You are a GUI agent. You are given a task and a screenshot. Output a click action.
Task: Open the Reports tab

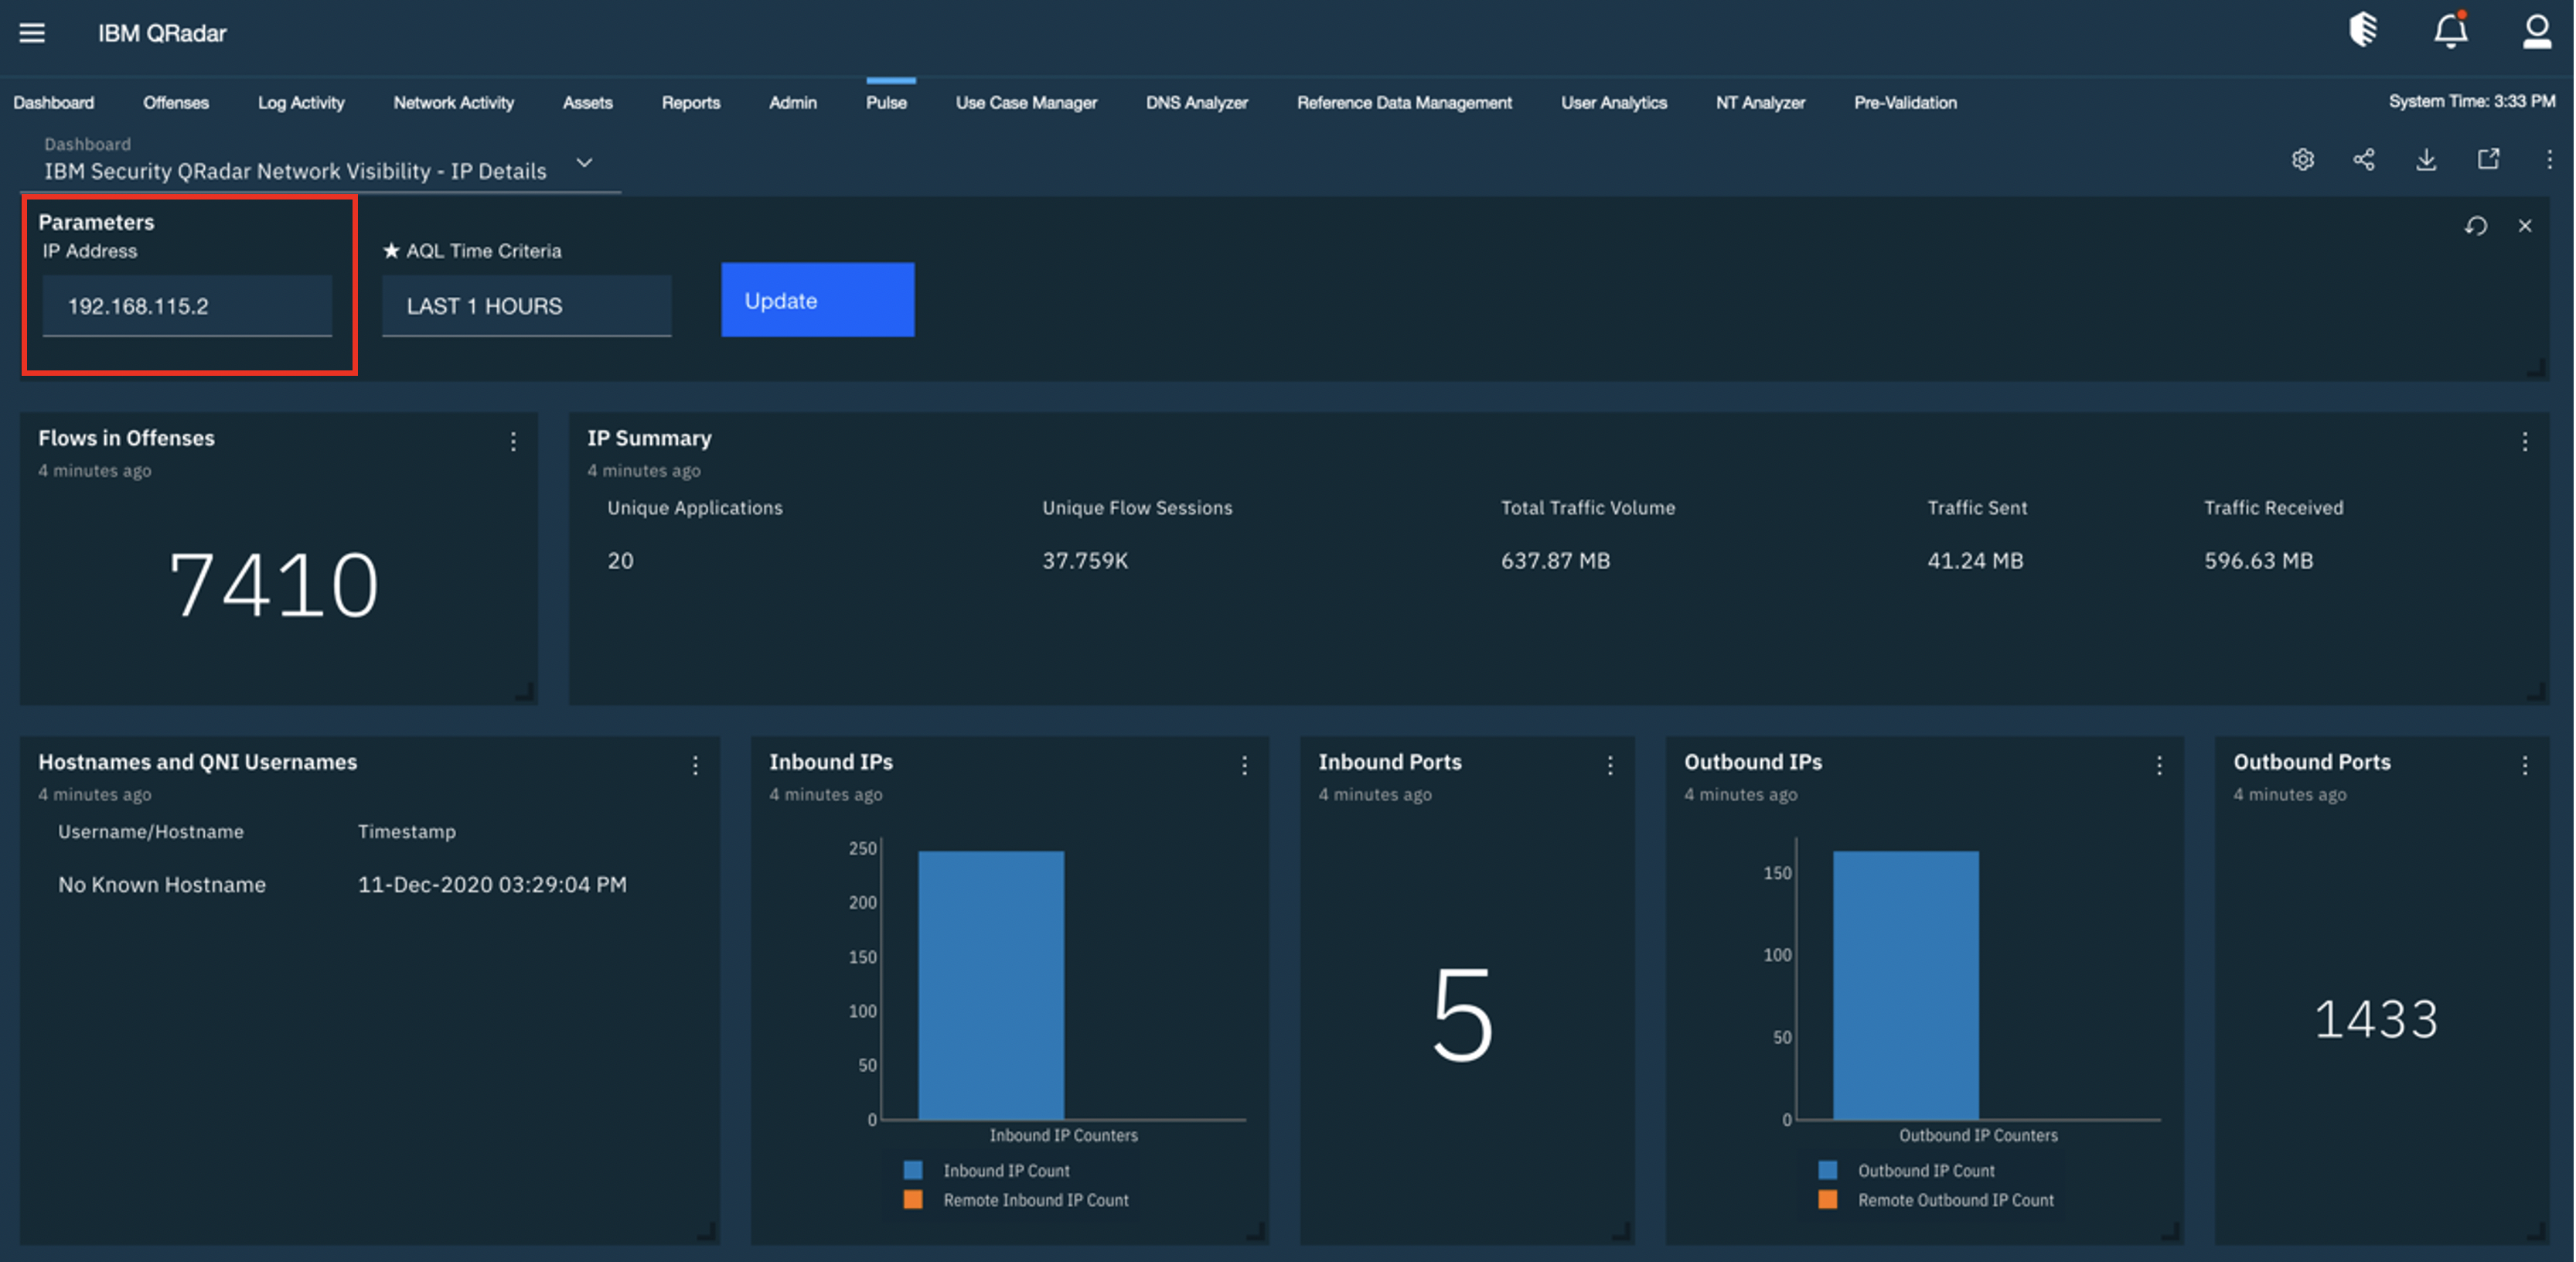coord(691,102)
